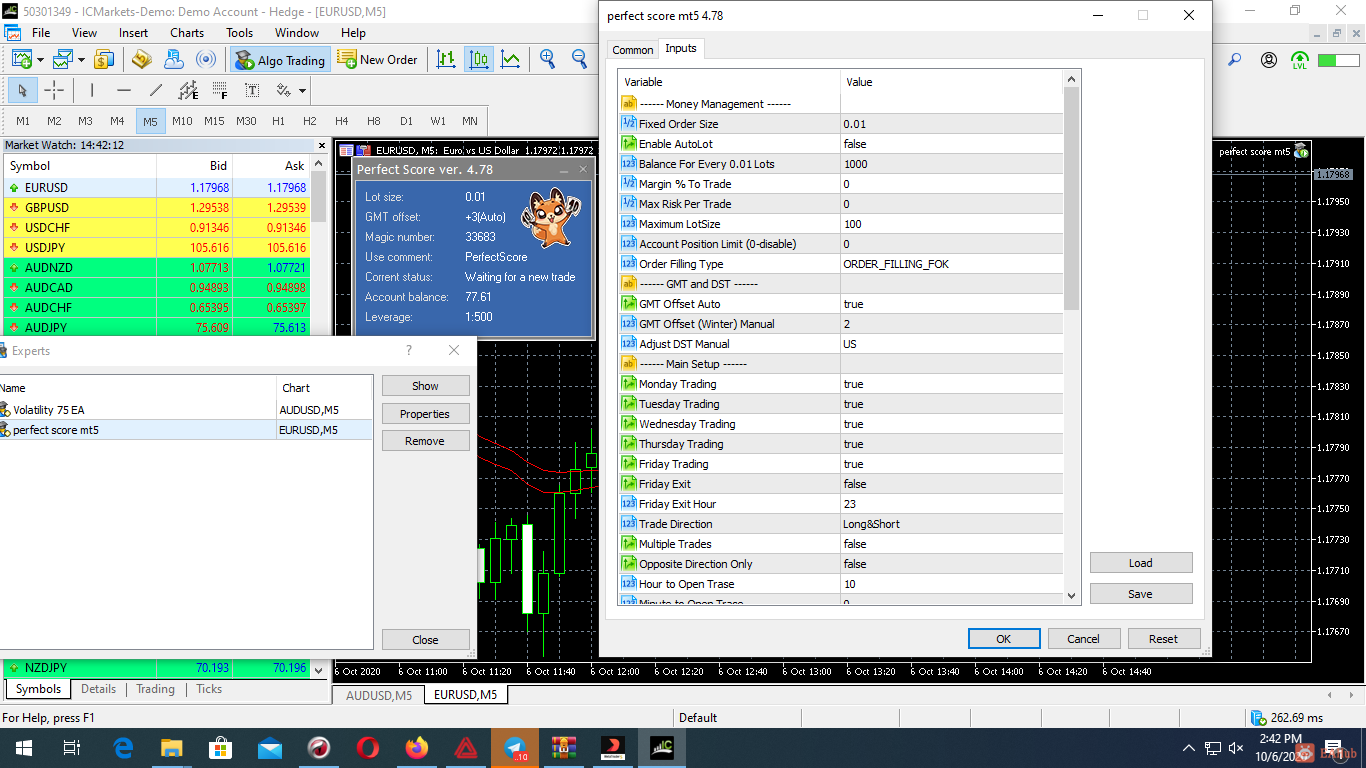Click the Save button

point(1141,594)
